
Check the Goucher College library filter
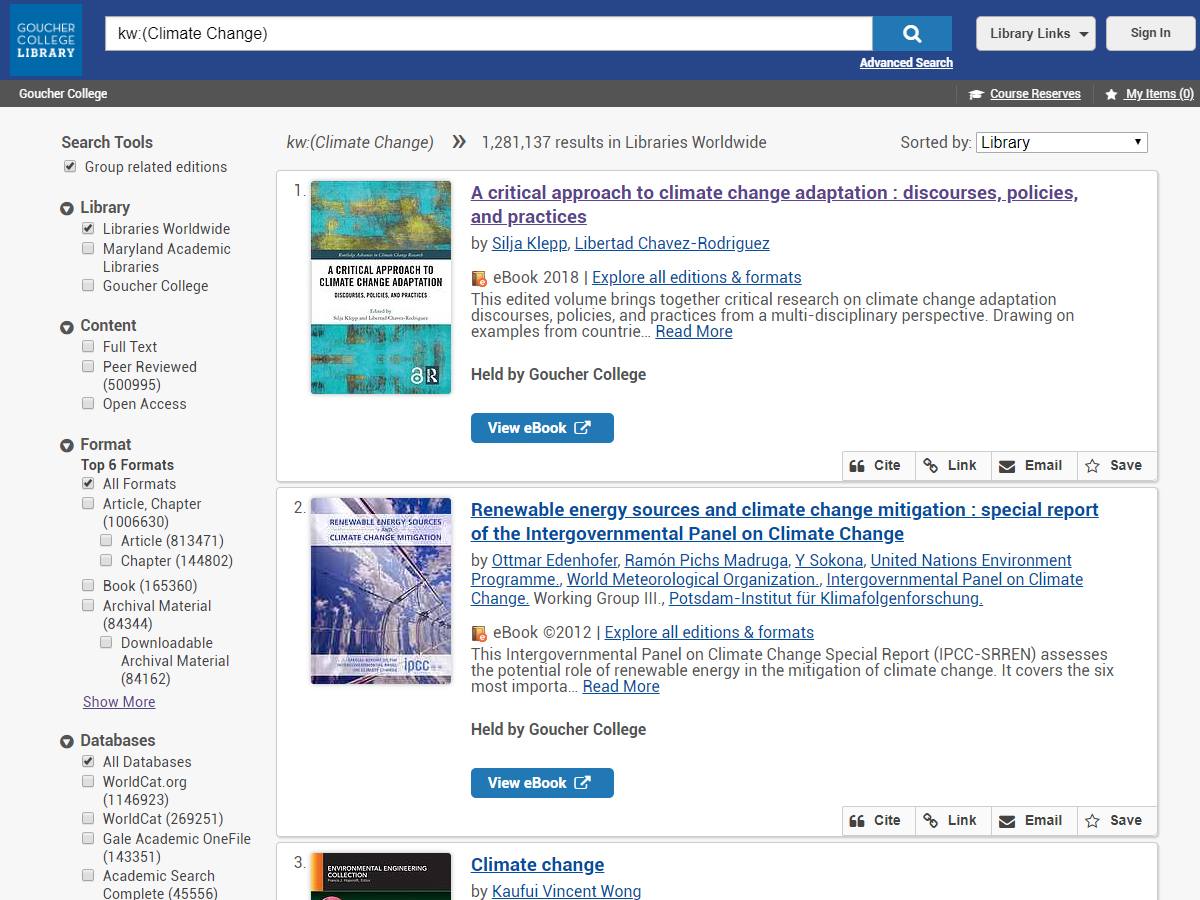tap(89, 286)
